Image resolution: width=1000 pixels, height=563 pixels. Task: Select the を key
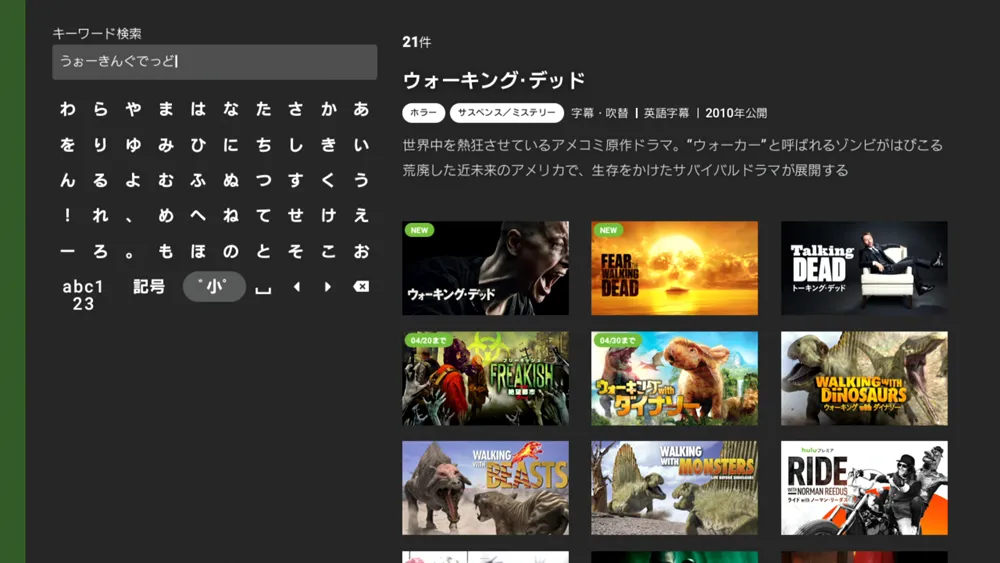pos(68,145)
